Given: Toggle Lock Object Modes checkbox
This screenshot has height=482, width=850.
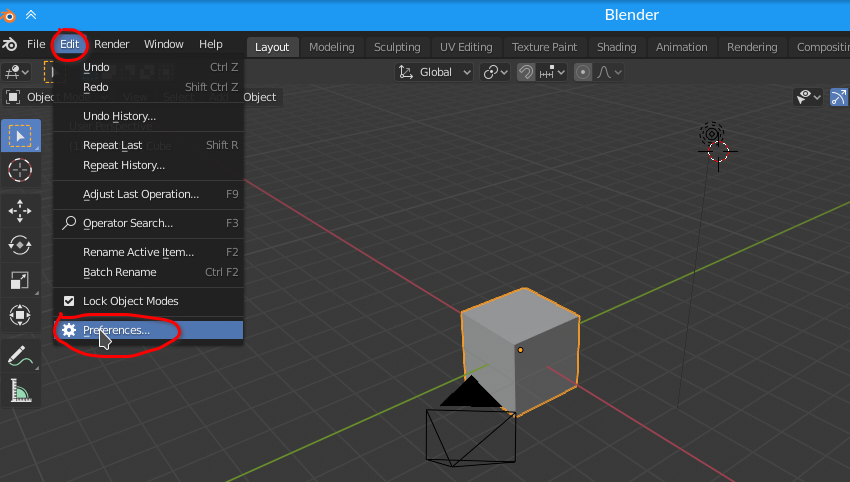Looking at the screenshot, I should click(x=69, y=301).
